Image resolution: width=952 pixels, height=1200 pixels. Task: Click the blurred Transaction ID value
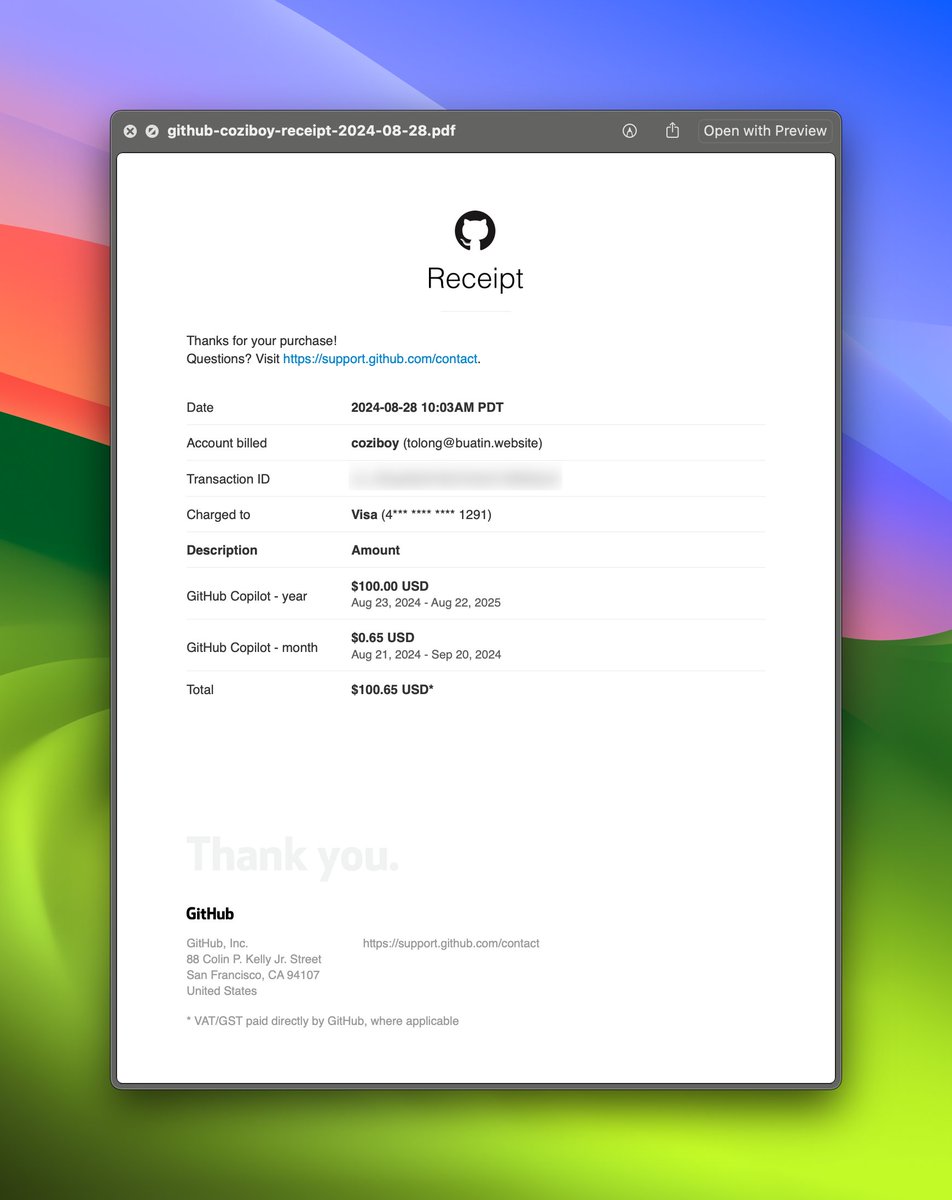click(455, 479)
